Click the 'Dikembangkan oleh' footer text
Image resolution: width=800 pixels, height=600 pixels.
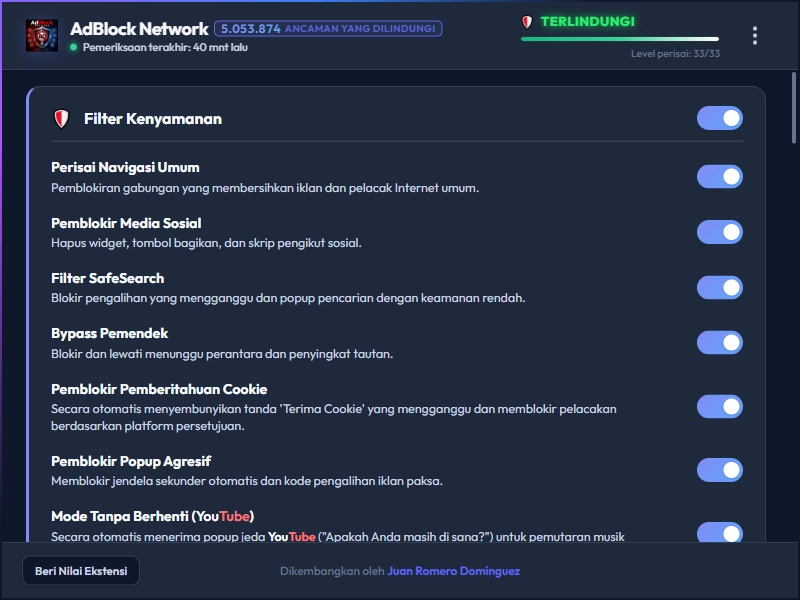click(332, 571)
